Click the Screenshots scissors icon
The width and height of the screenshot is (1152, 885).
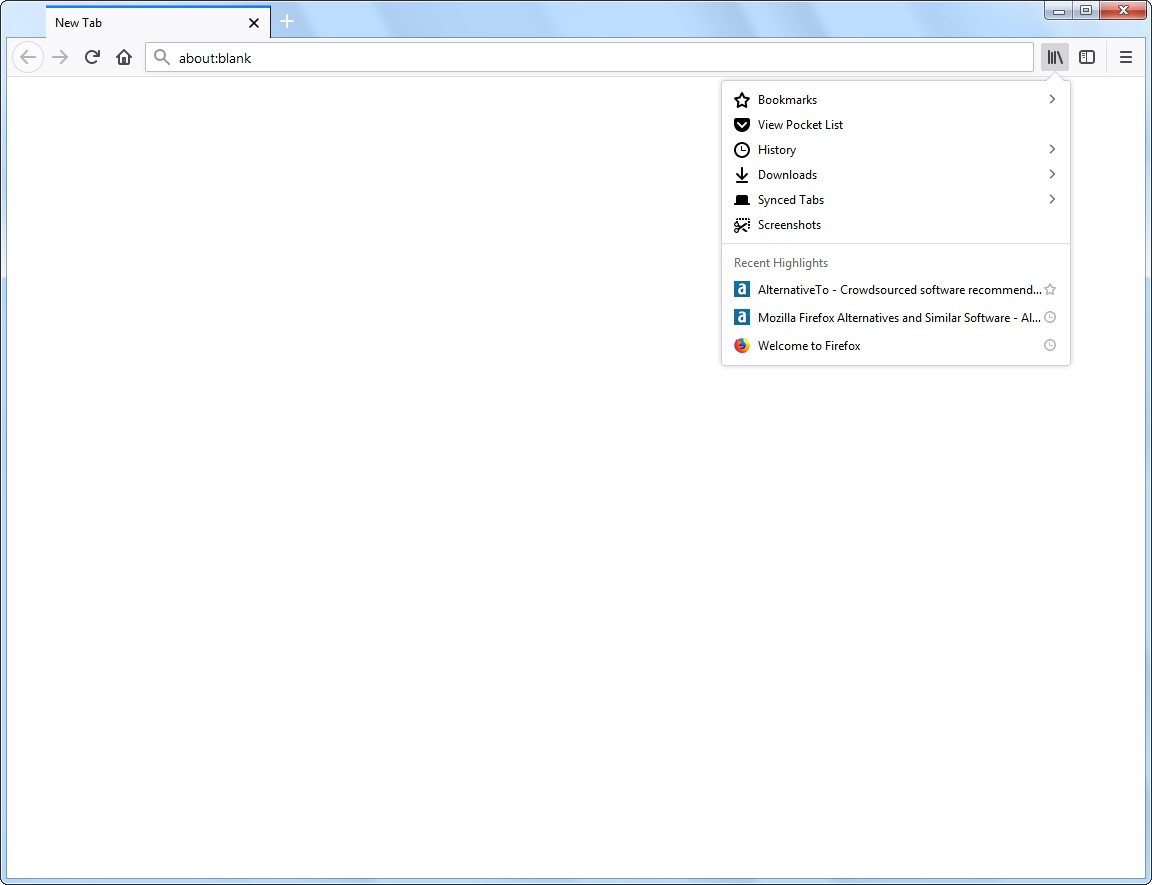(x=742, y=225)
